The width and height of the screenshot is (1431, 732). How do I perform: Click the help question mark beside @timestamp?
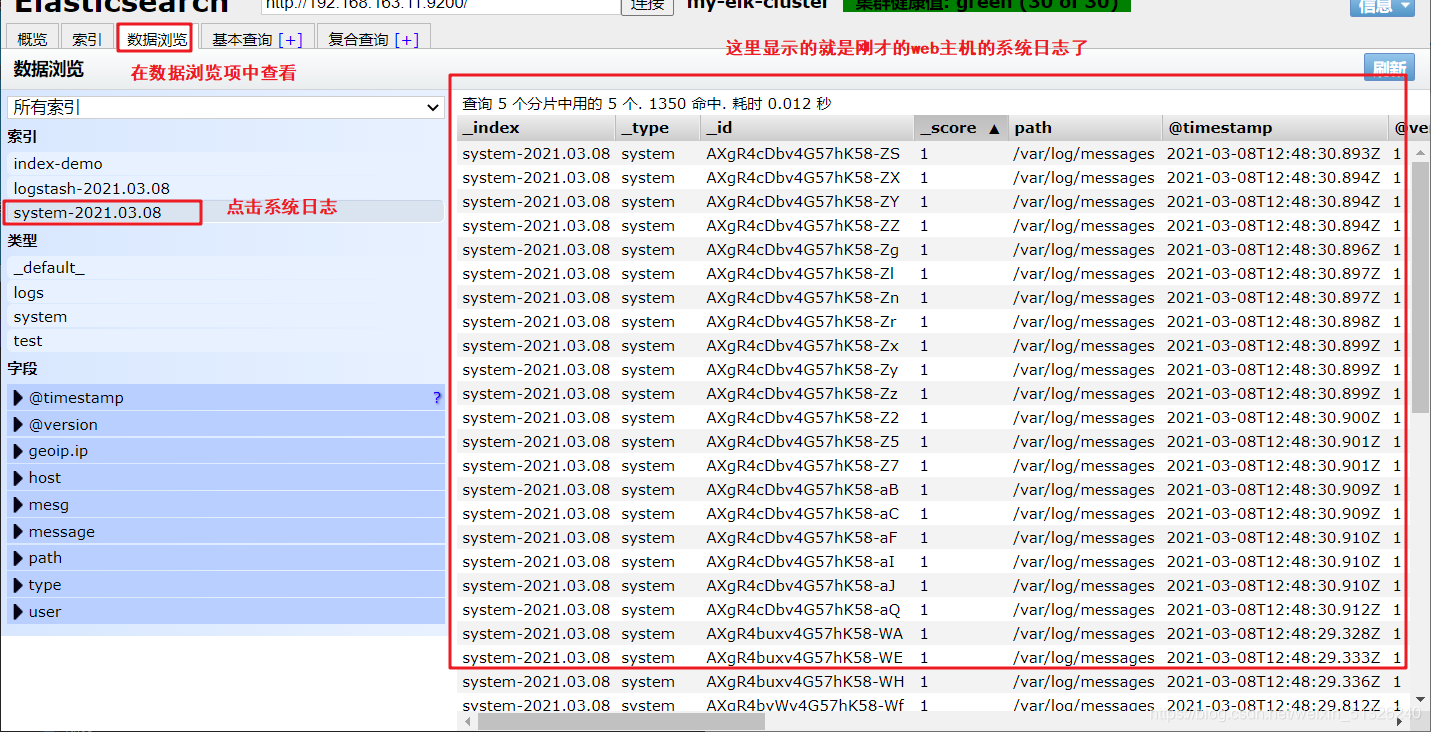436,398
